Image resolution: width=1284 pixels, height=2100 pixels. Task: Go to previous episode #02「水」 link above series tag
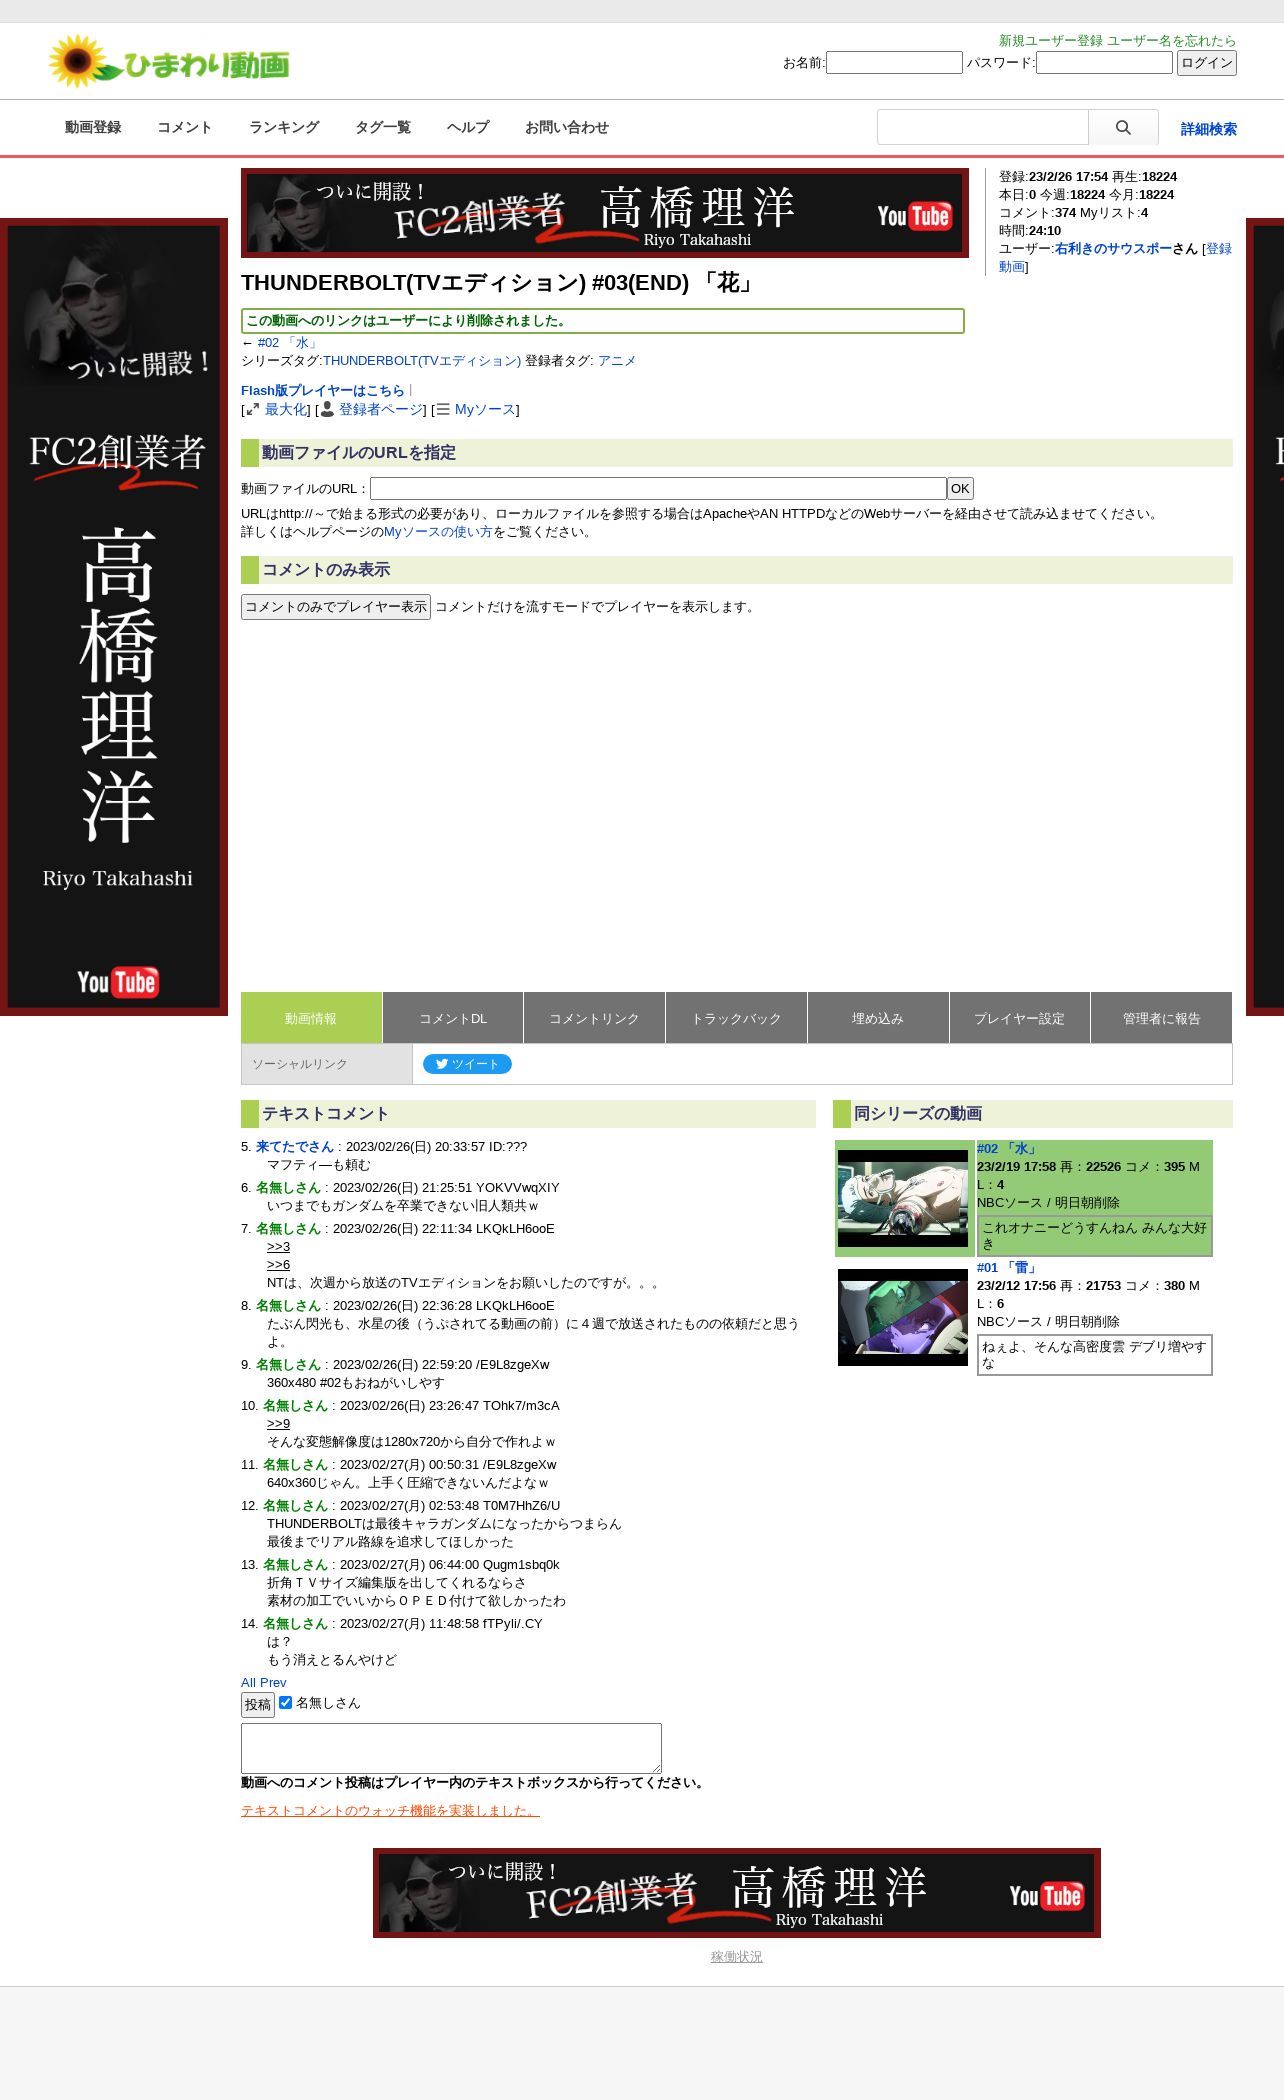pyautogui.click(x=288, y=343)
